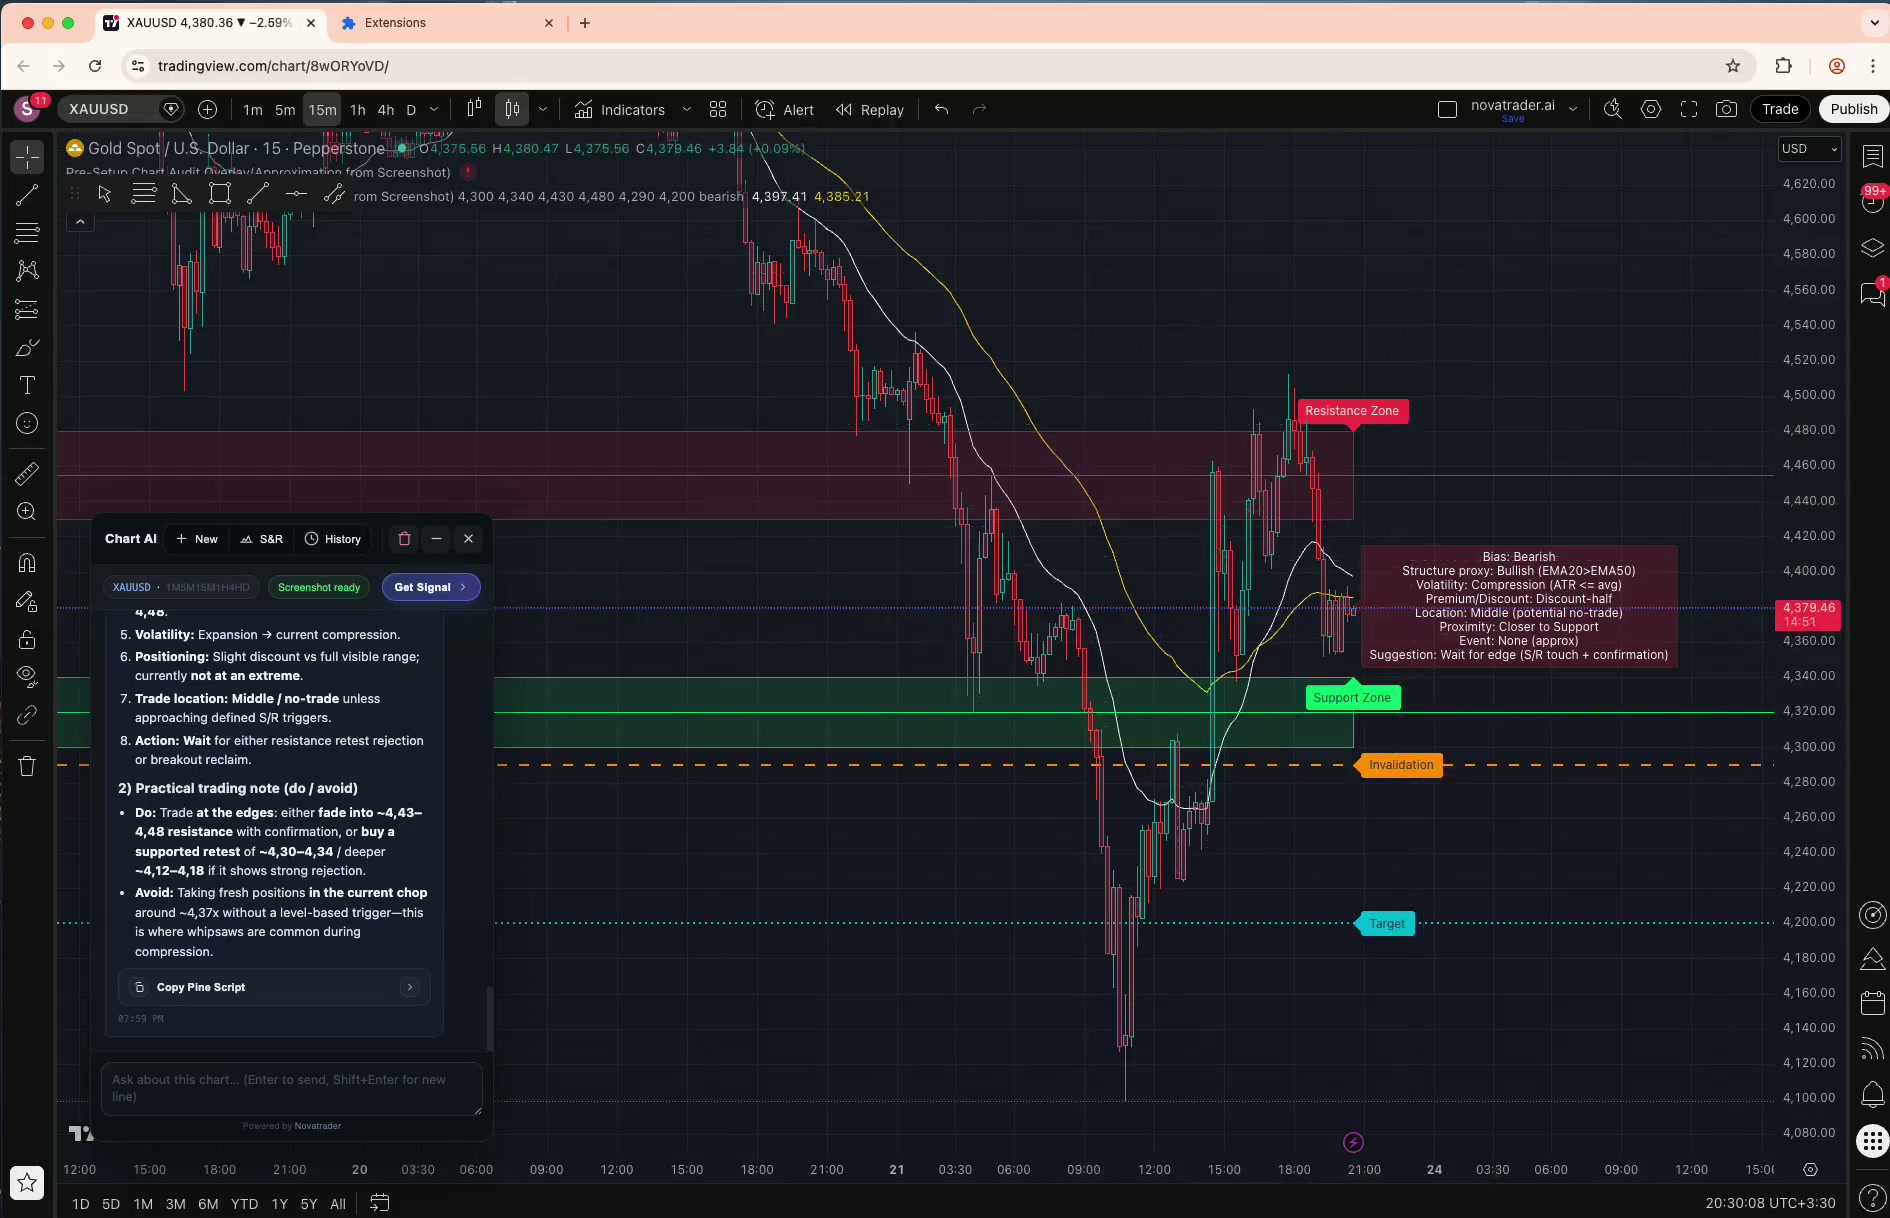Screen dimensions: 1890x1218
Task: Open the price scale settings gear
Action: (x=1810, y=1169)
